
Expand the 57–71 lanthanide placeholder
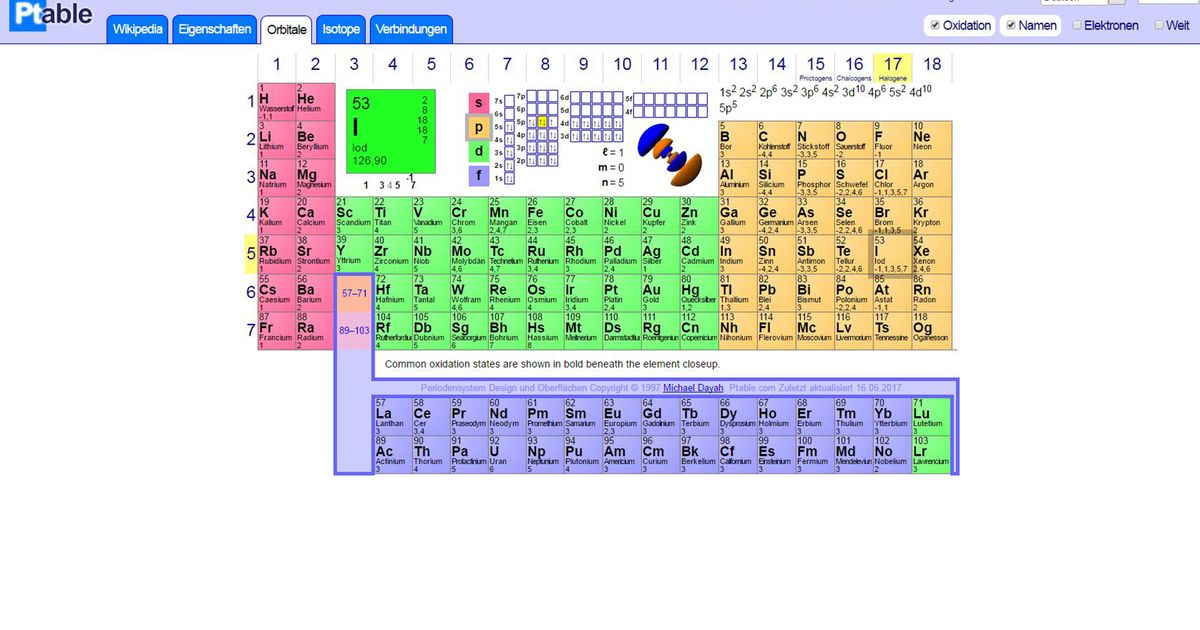(x=353, y=293)
